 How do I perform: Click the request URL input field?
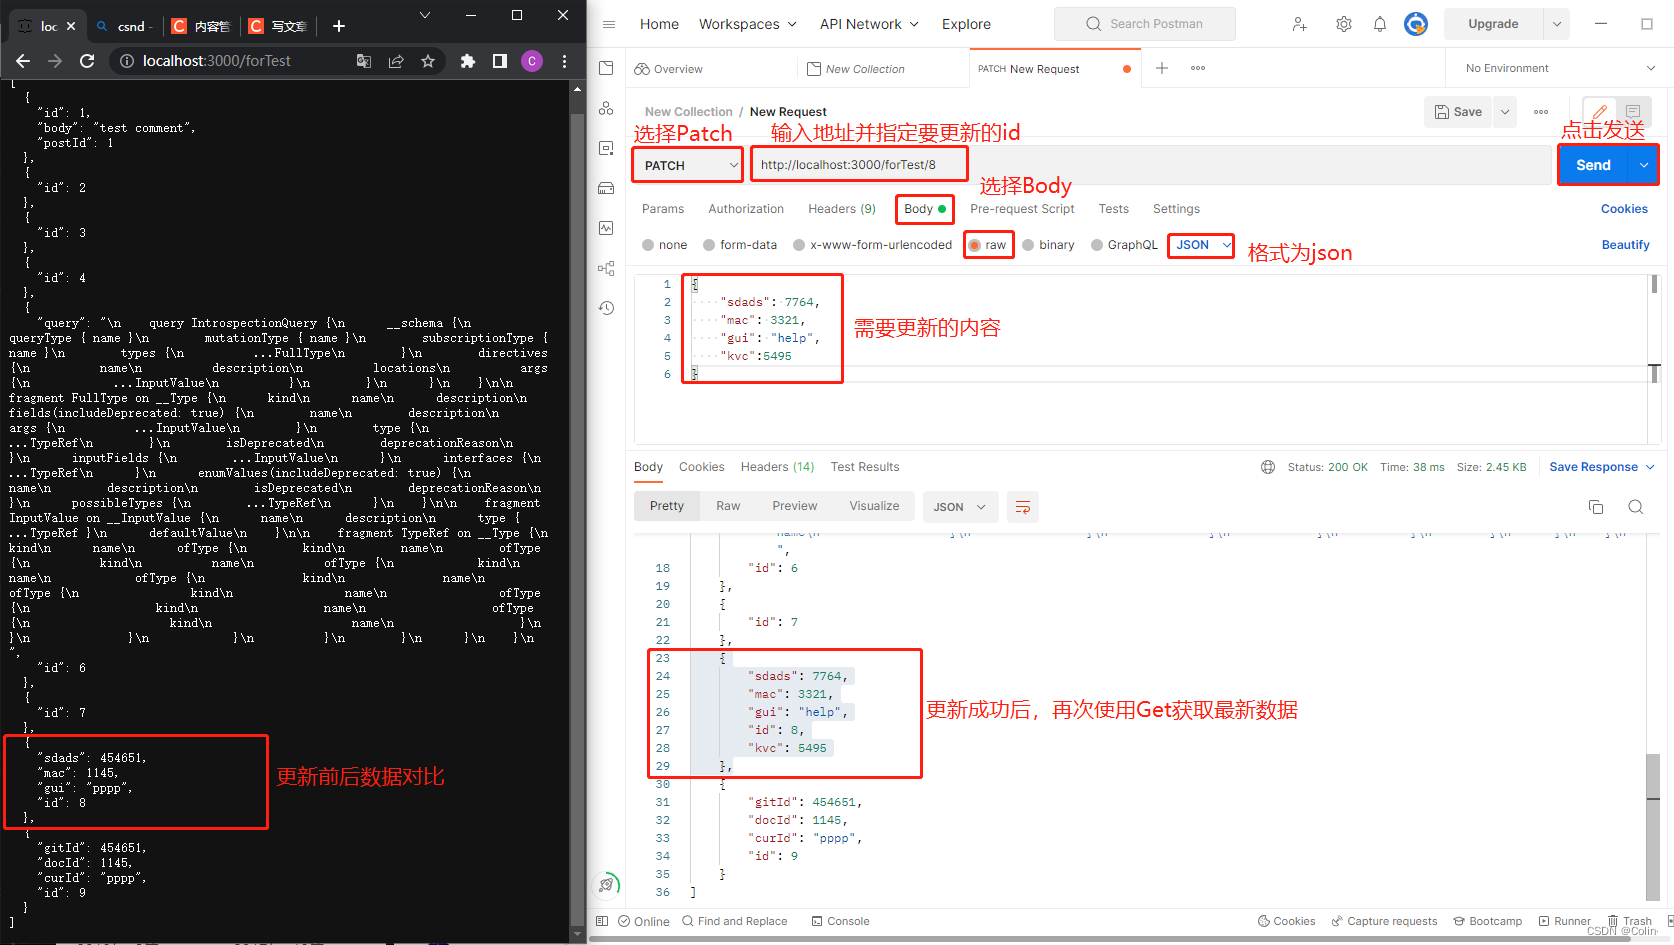coord(1150,165)
